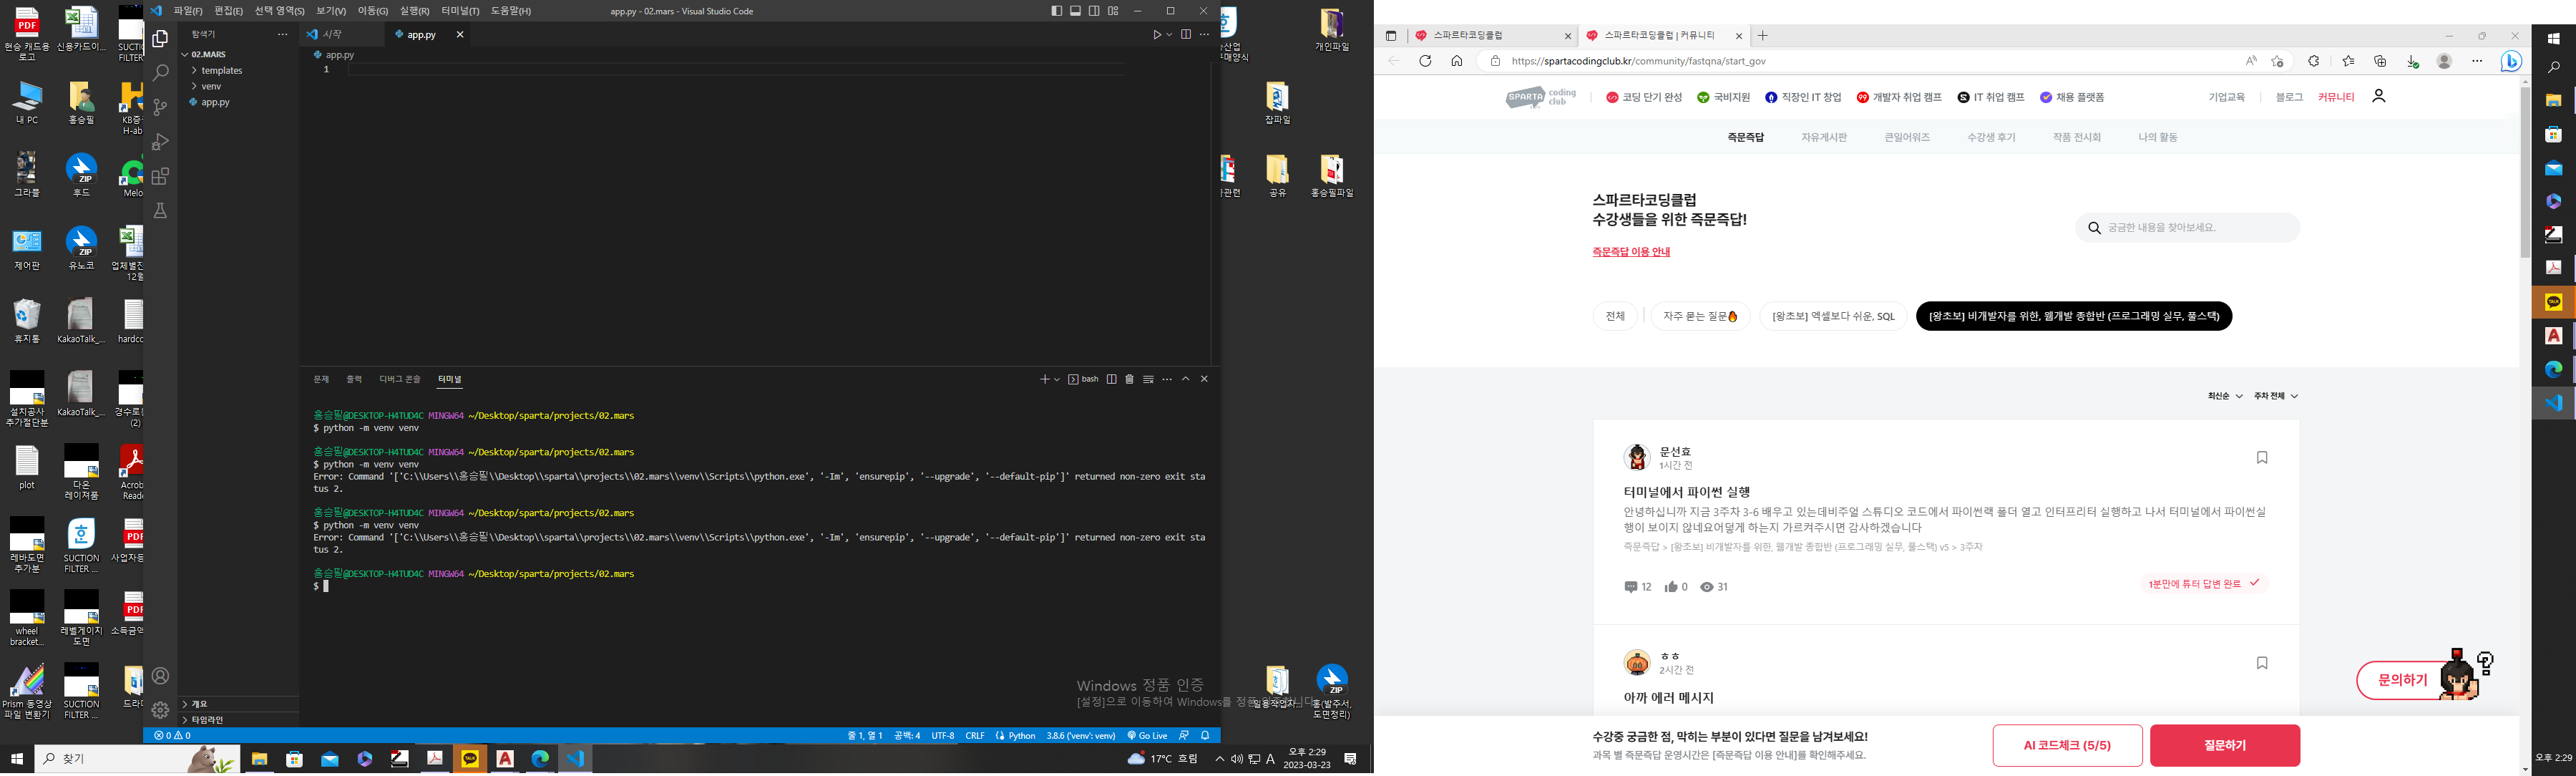Switch to the 디버그 콘솔 panel tab
Image resolution: width=2576 pixels, height=776 pixels.
400,380
